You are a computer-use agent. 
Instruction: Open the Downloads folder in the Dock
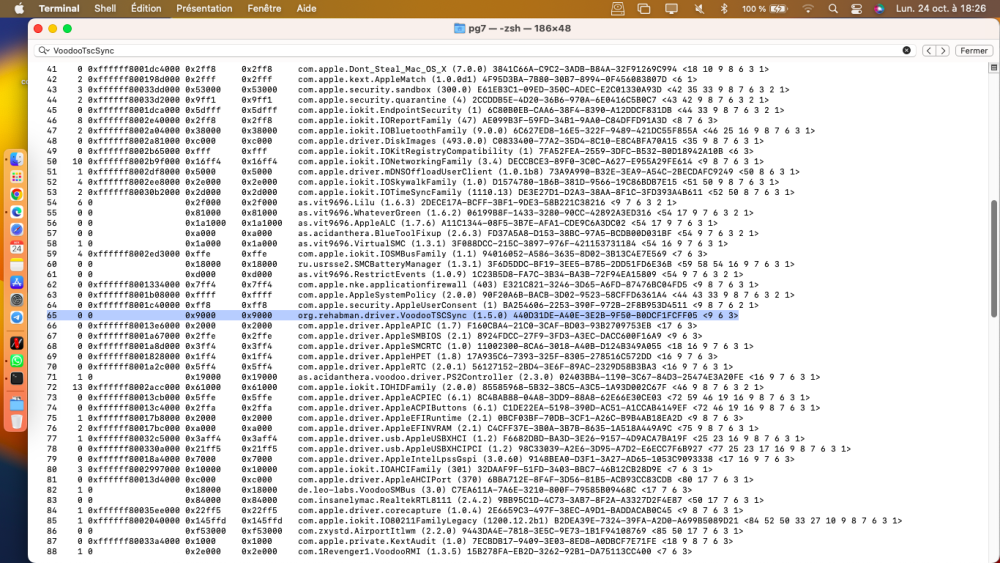click(17, 404)
